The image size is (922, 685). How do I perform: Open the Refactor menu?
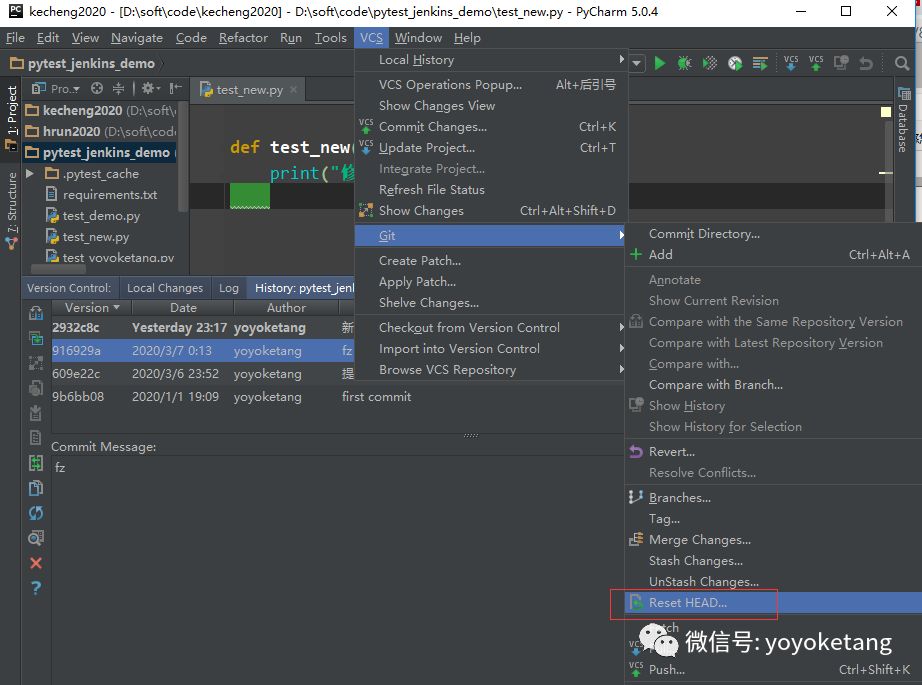(x=243, y=38)
